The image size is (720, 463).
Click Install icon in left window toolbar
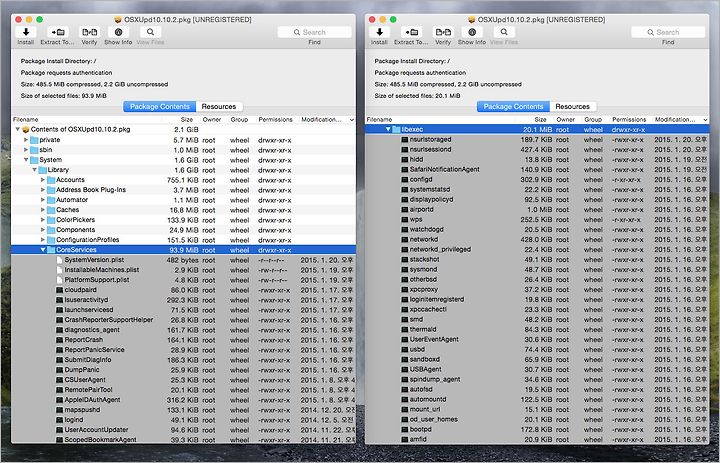coord(26,32)
